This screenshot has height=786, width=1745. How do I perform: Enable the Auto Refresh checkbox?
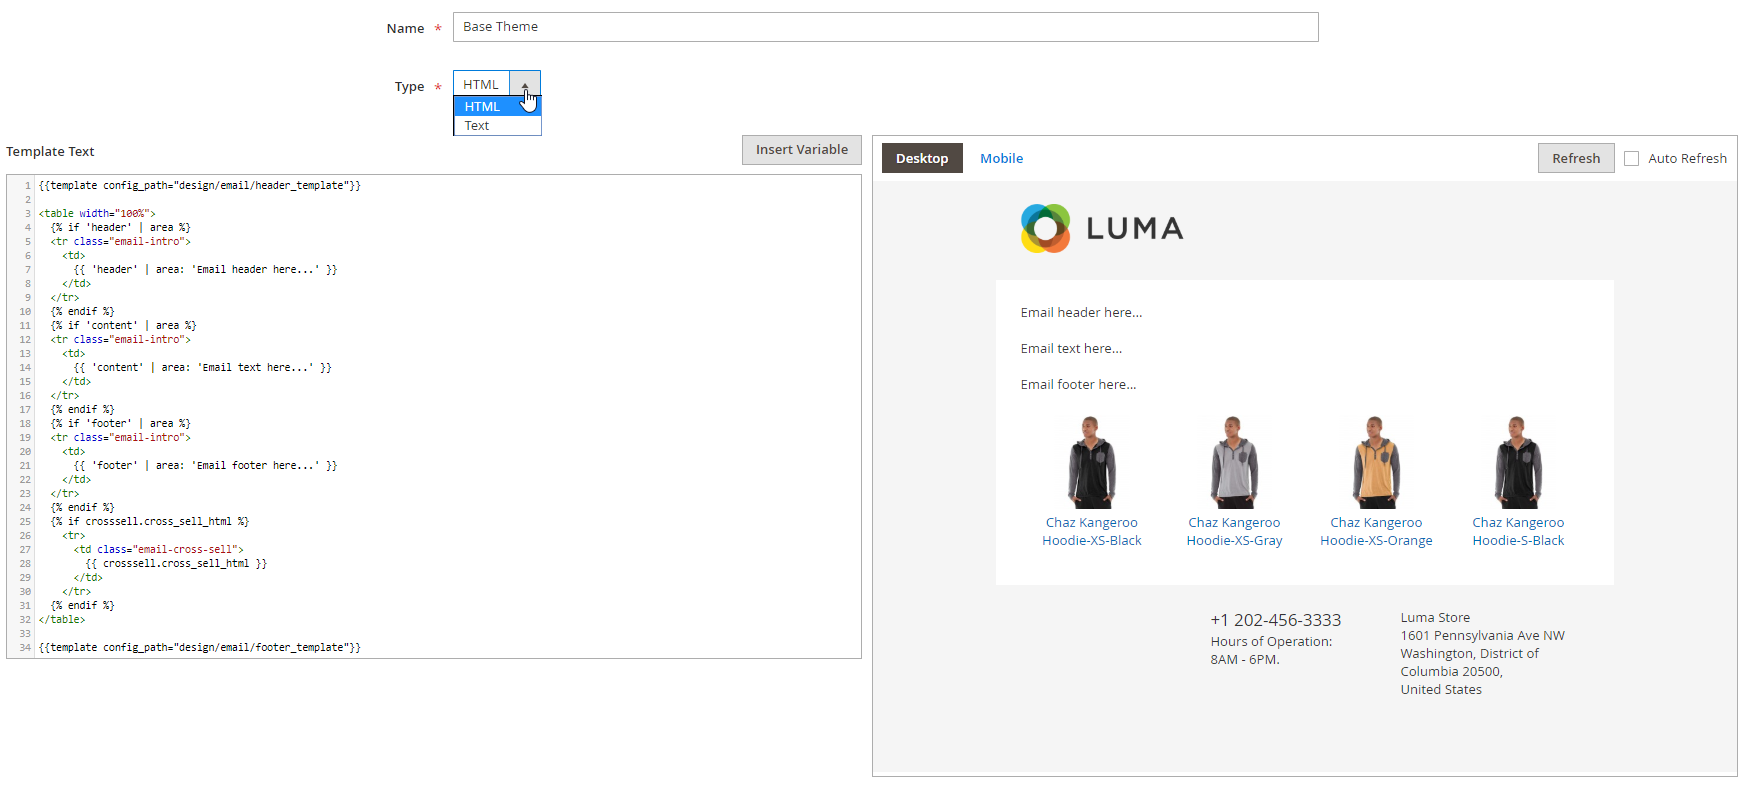coord(1632,159)
